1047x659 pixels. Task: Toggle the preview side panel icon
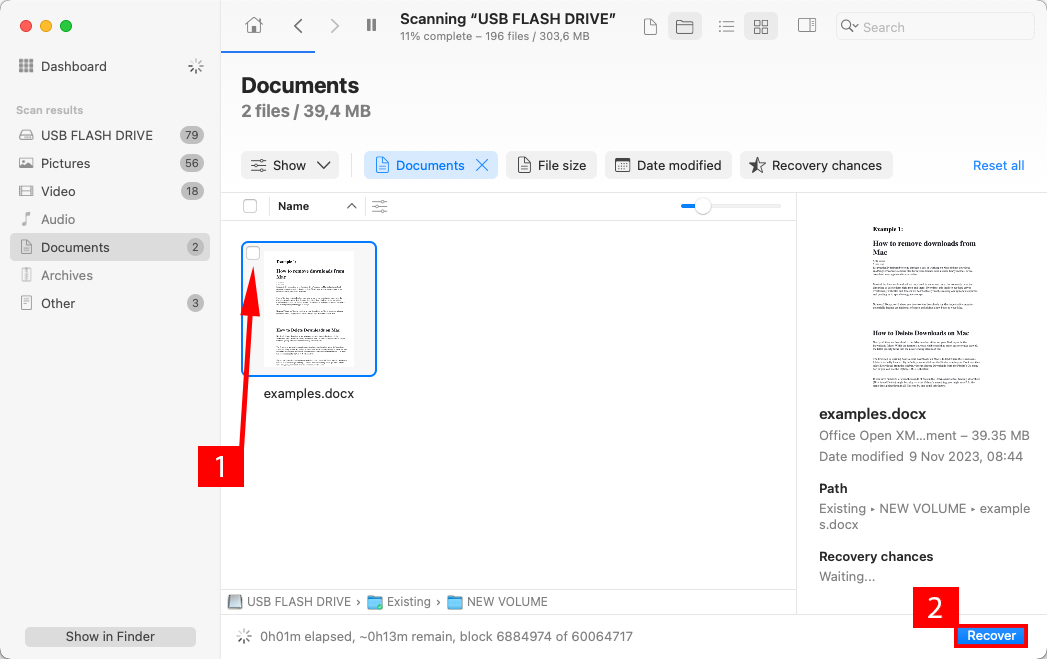807,26
